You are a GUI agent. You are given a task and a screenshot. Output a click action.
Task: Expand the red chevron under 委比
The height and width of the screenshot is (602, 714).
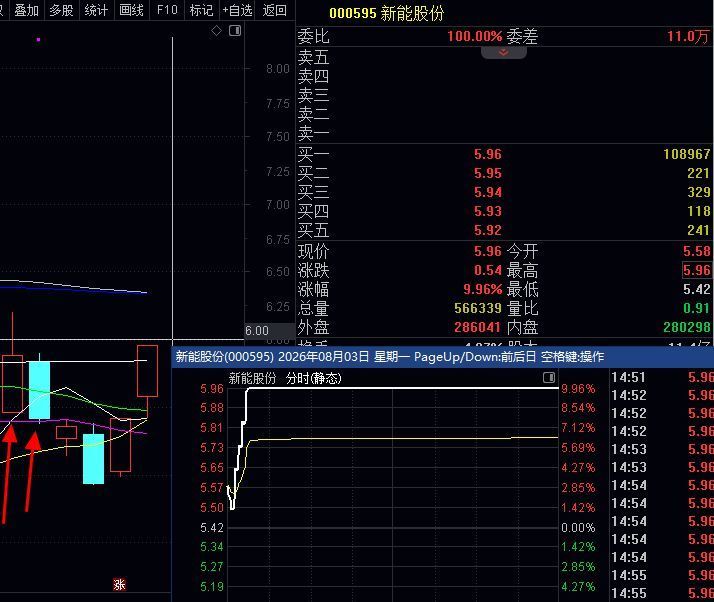click(x=504, y=53)
